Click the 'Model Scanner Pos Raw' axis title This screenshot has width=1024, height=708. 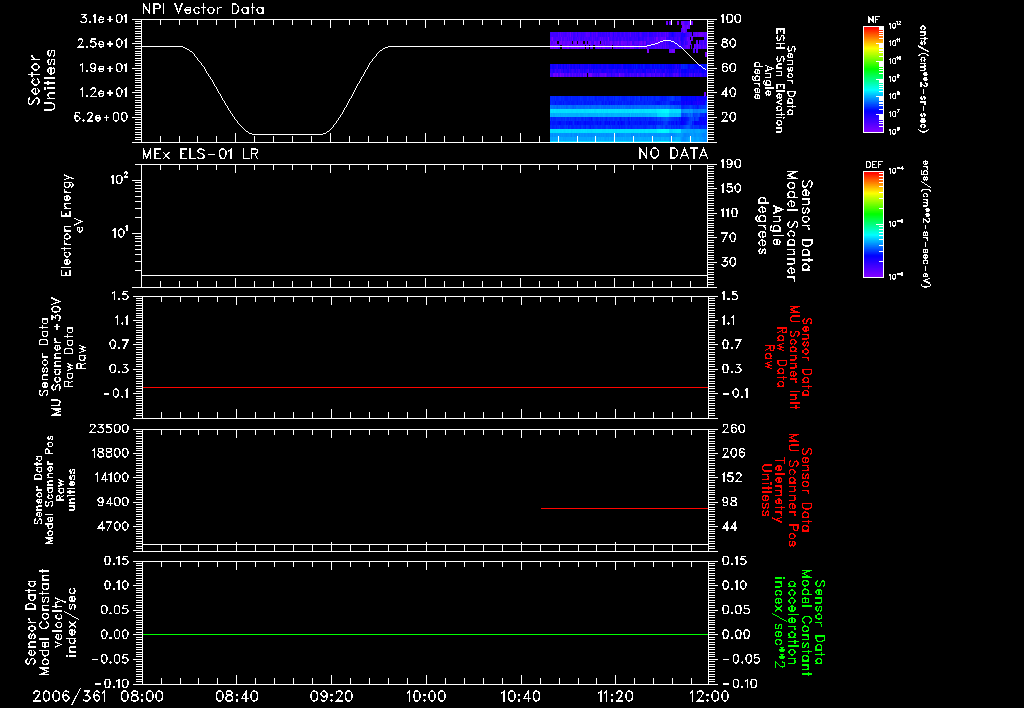point(54,490)
